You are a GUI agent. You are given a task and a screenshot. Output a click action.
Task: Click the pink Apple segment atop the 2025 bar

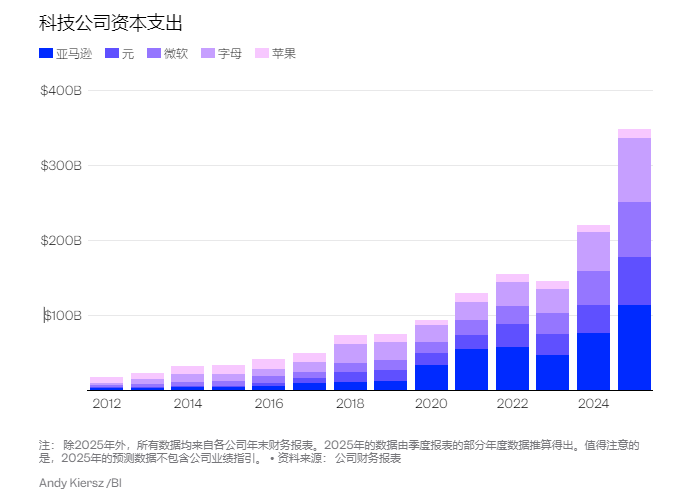point(634,133)
